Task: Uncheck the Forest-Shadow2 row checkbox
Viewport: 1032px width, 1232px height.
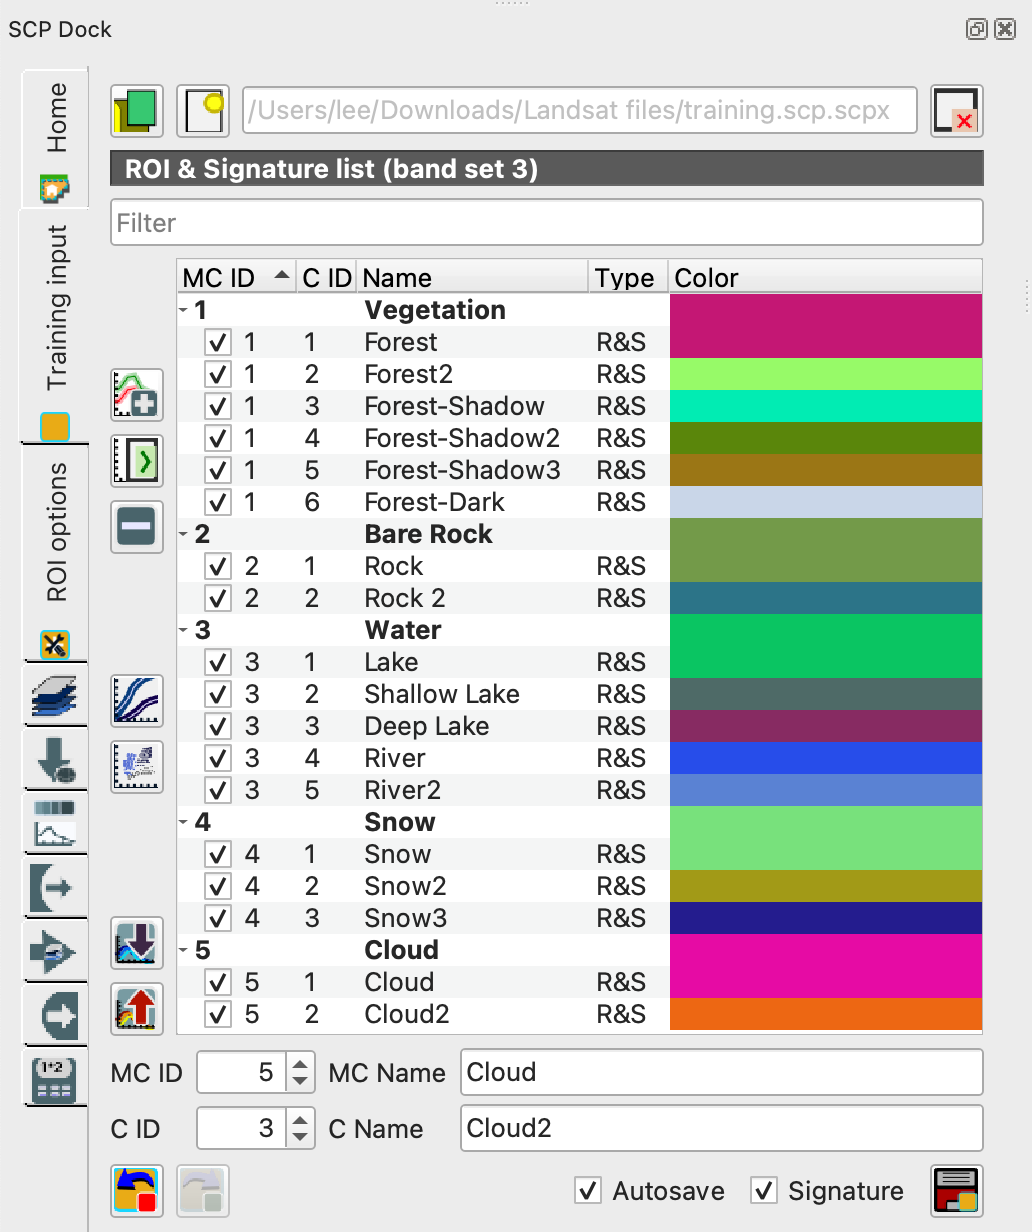Action: coord(218,438)
